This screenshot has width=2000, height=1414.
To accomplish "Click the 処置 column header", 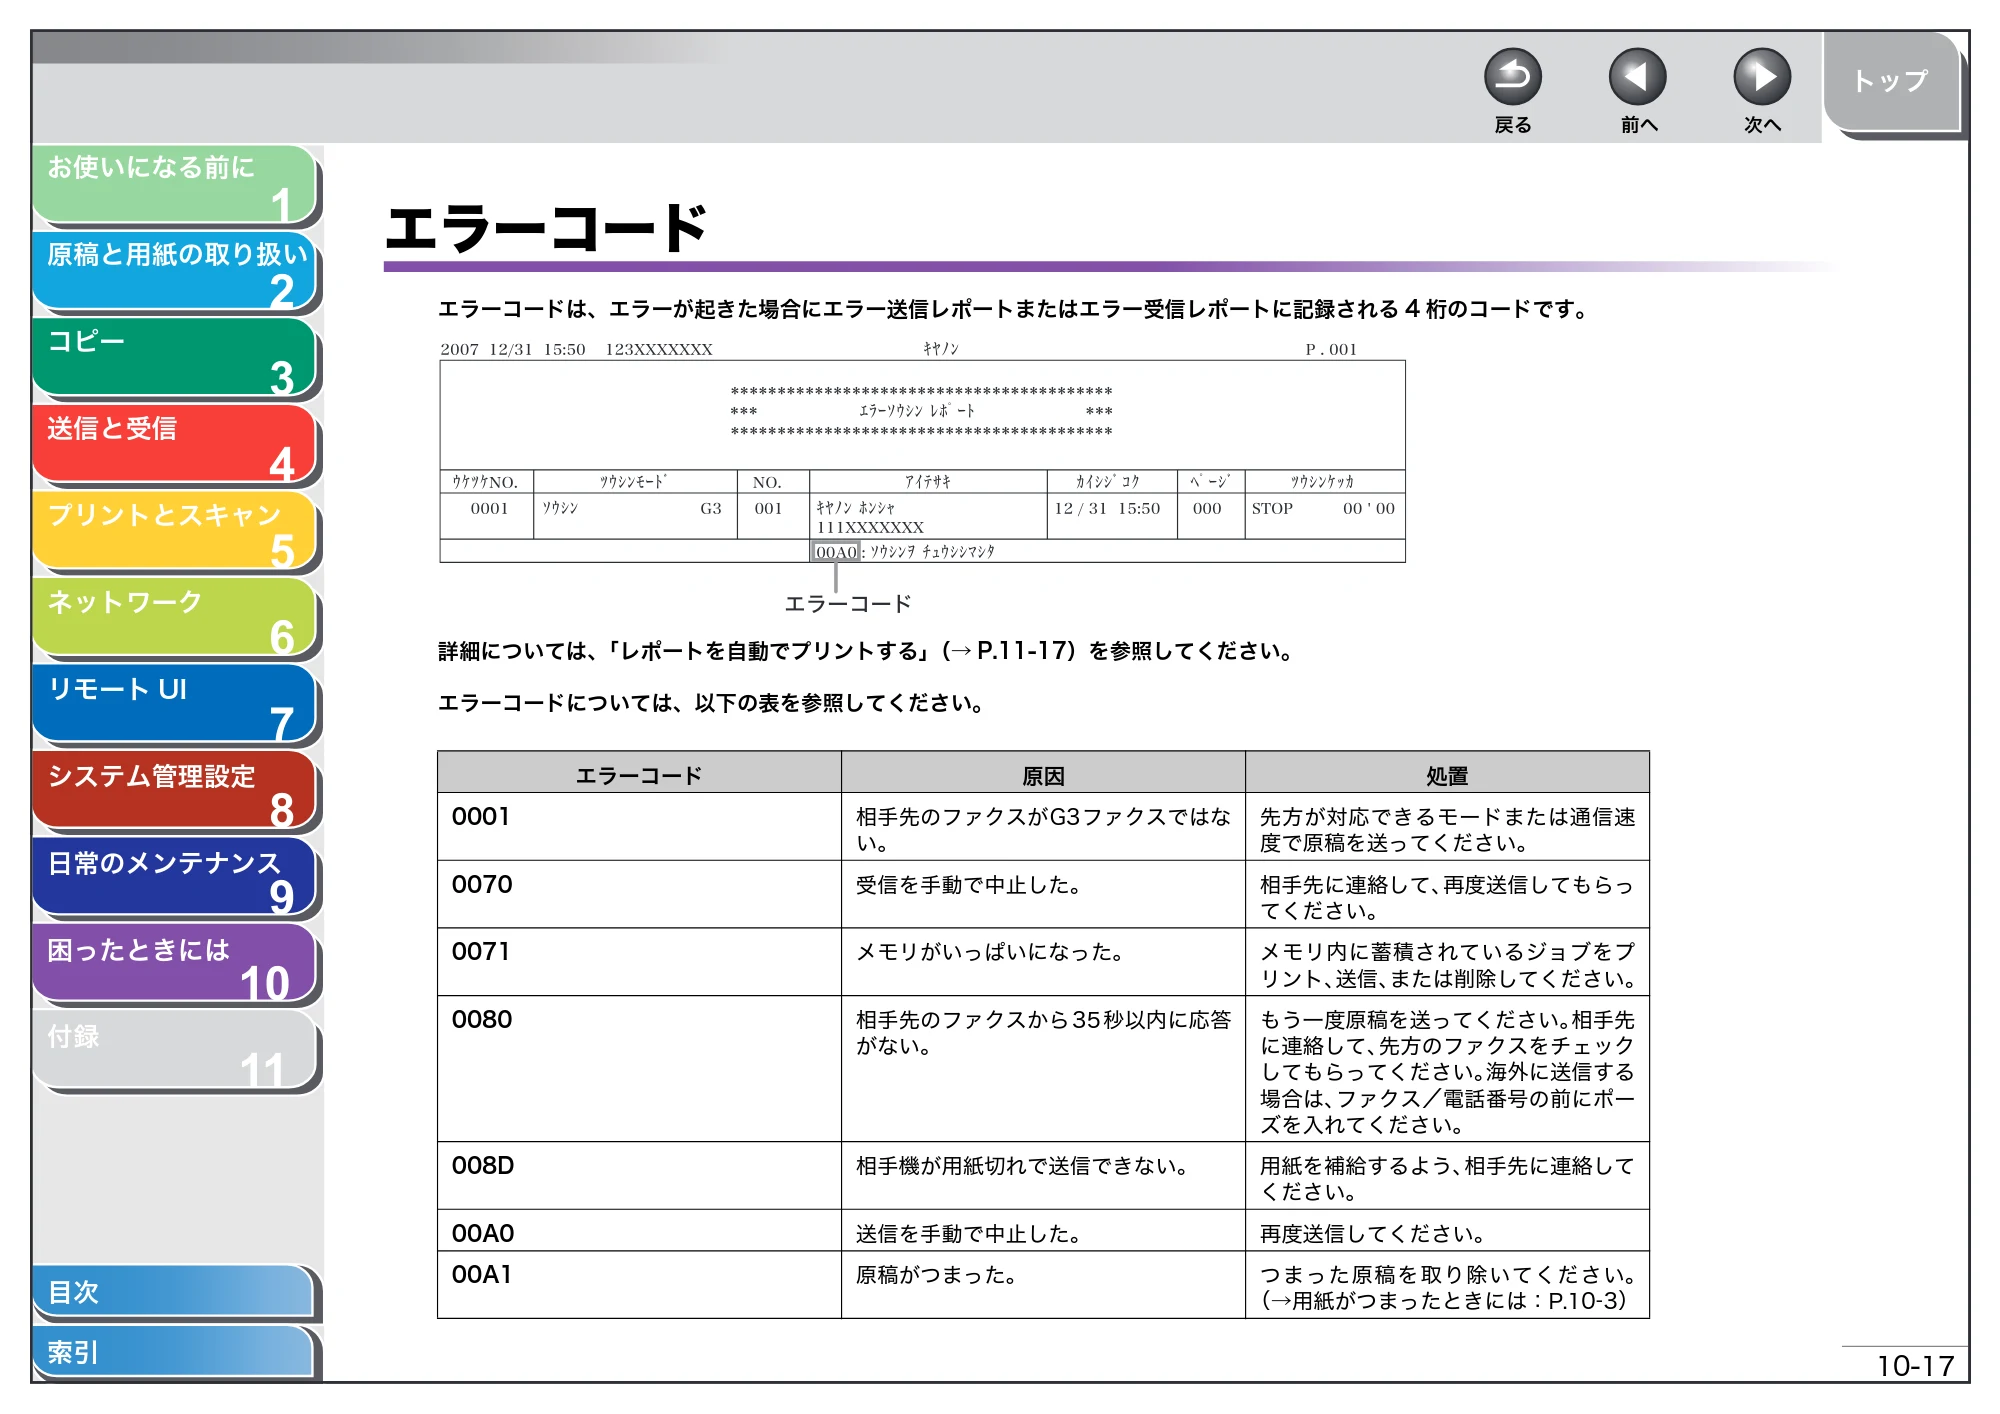I will click(1447, 773).
